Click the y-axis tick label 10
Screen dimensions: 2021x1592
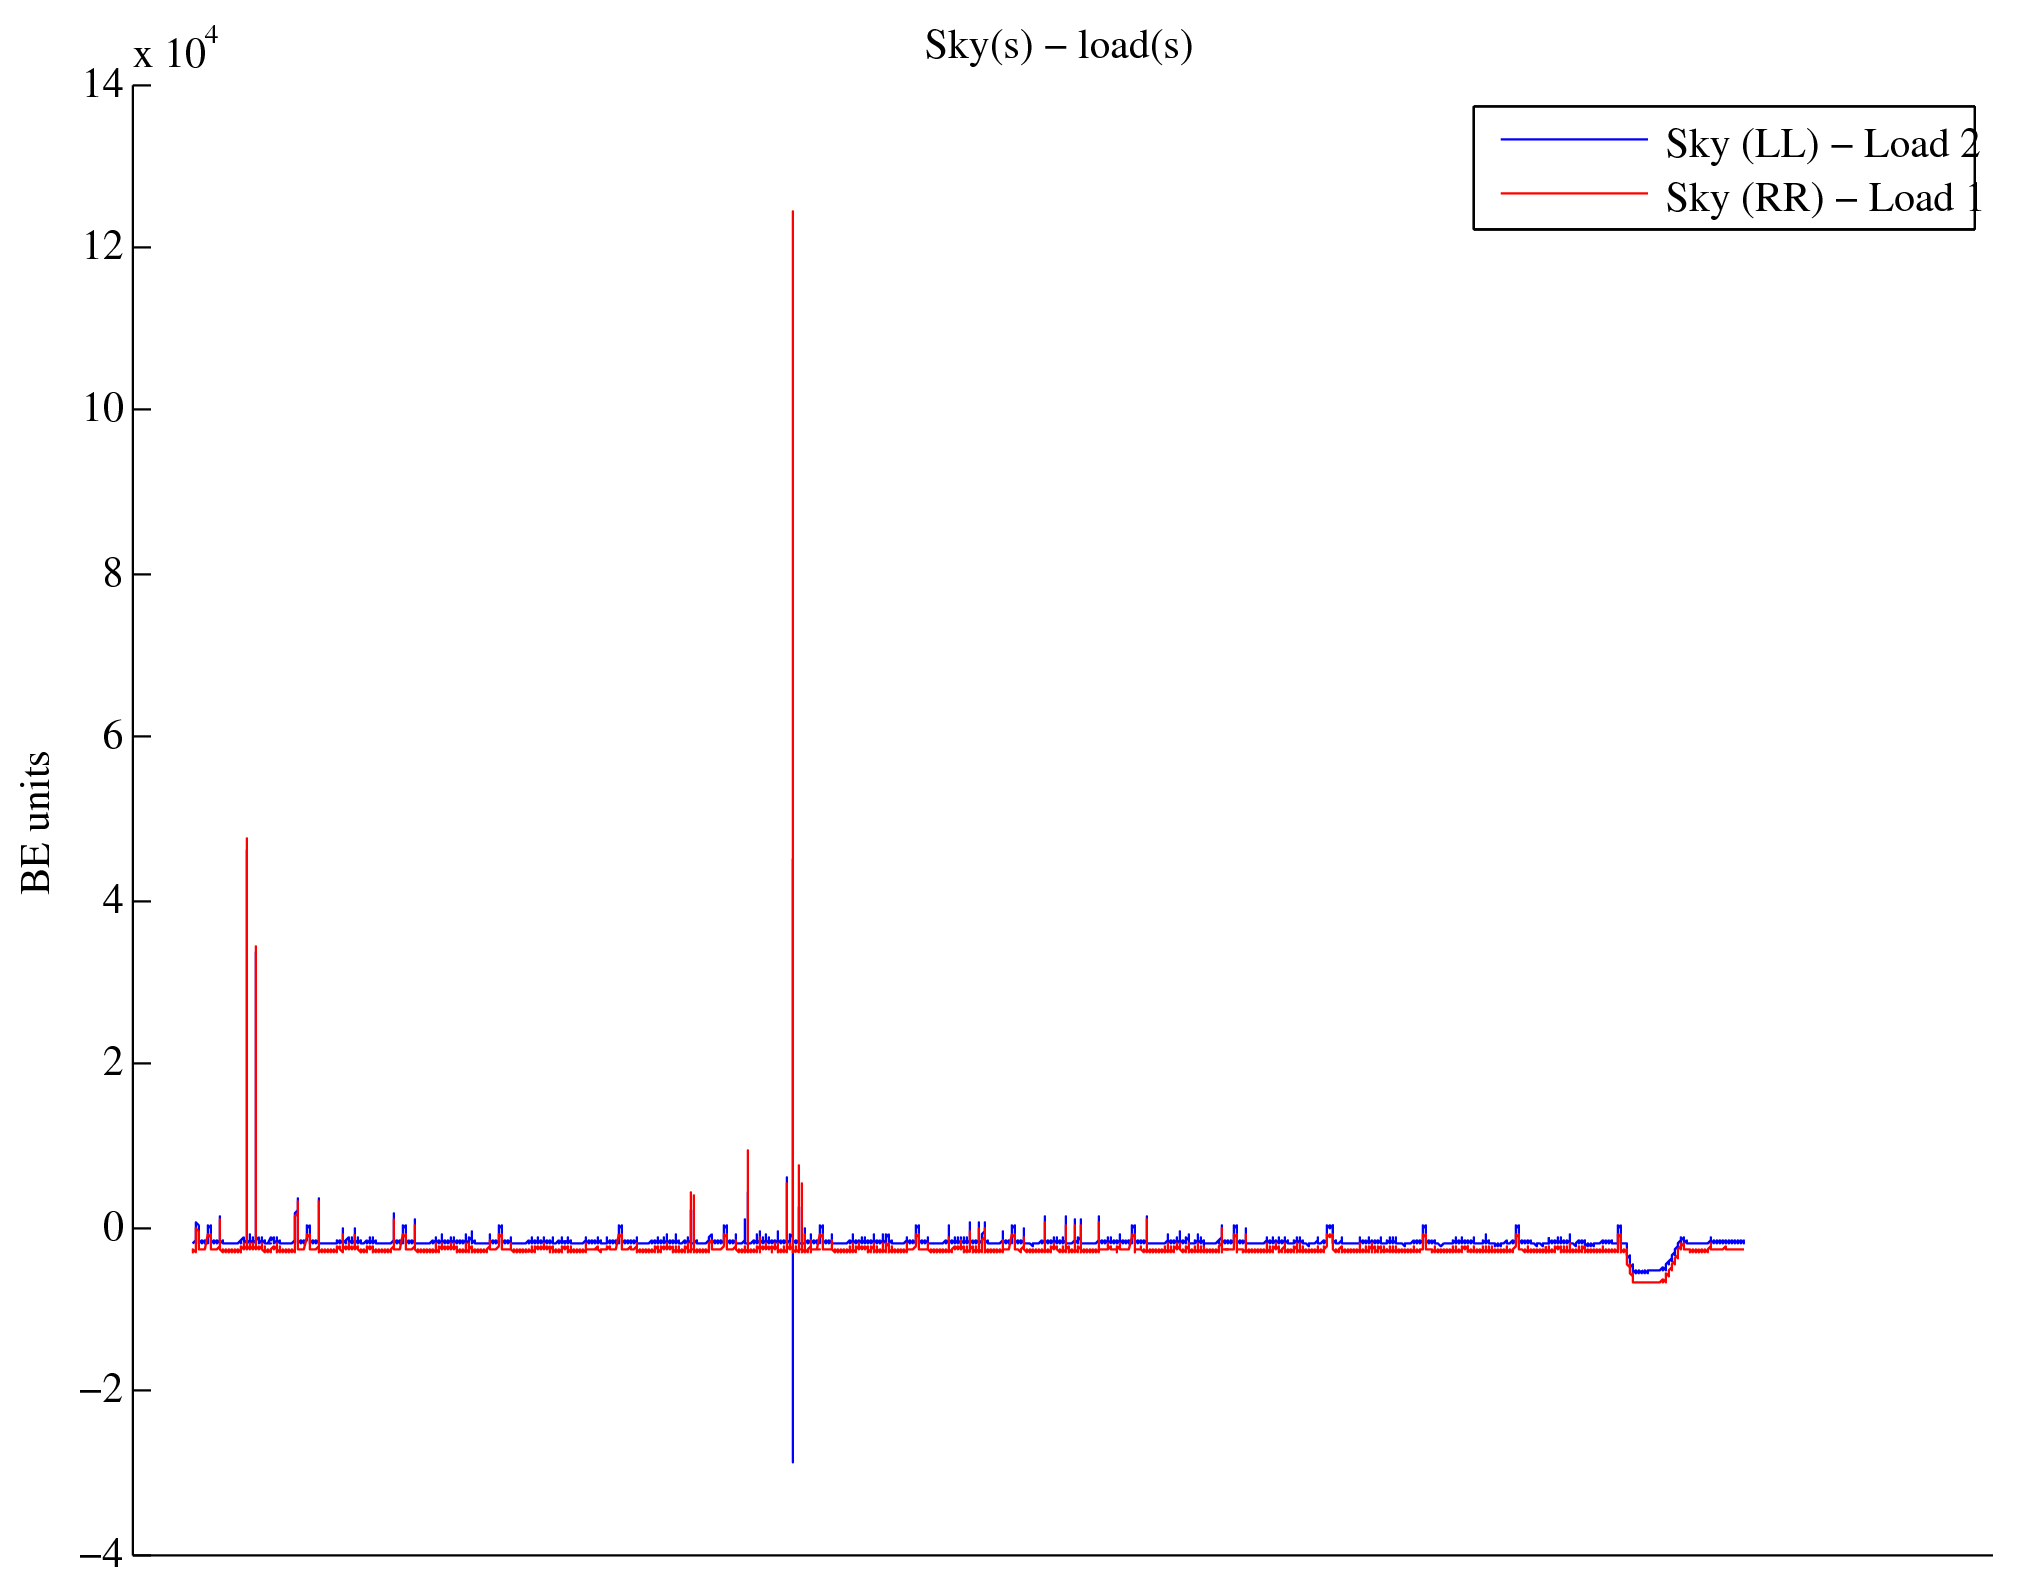click(x=103, y=409)
